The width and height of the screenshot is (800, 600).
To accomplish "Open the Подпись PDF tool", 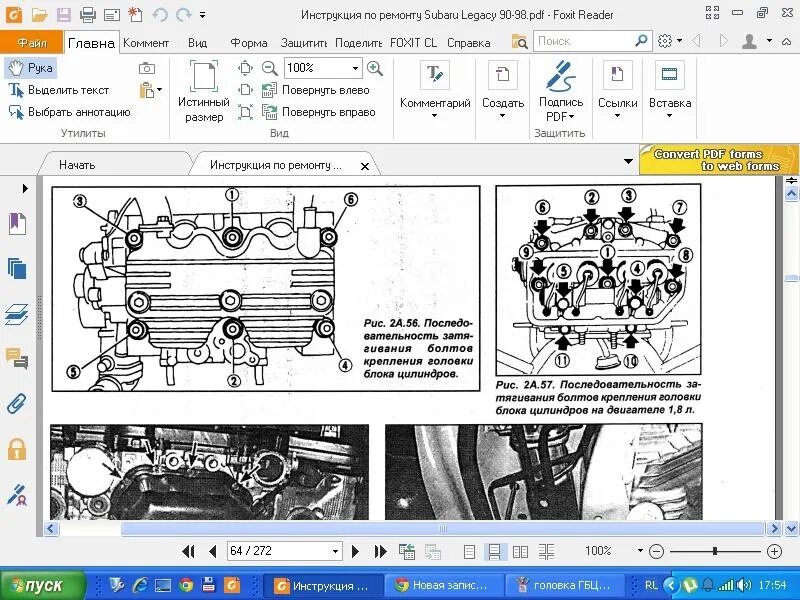I will click(561, 91).
